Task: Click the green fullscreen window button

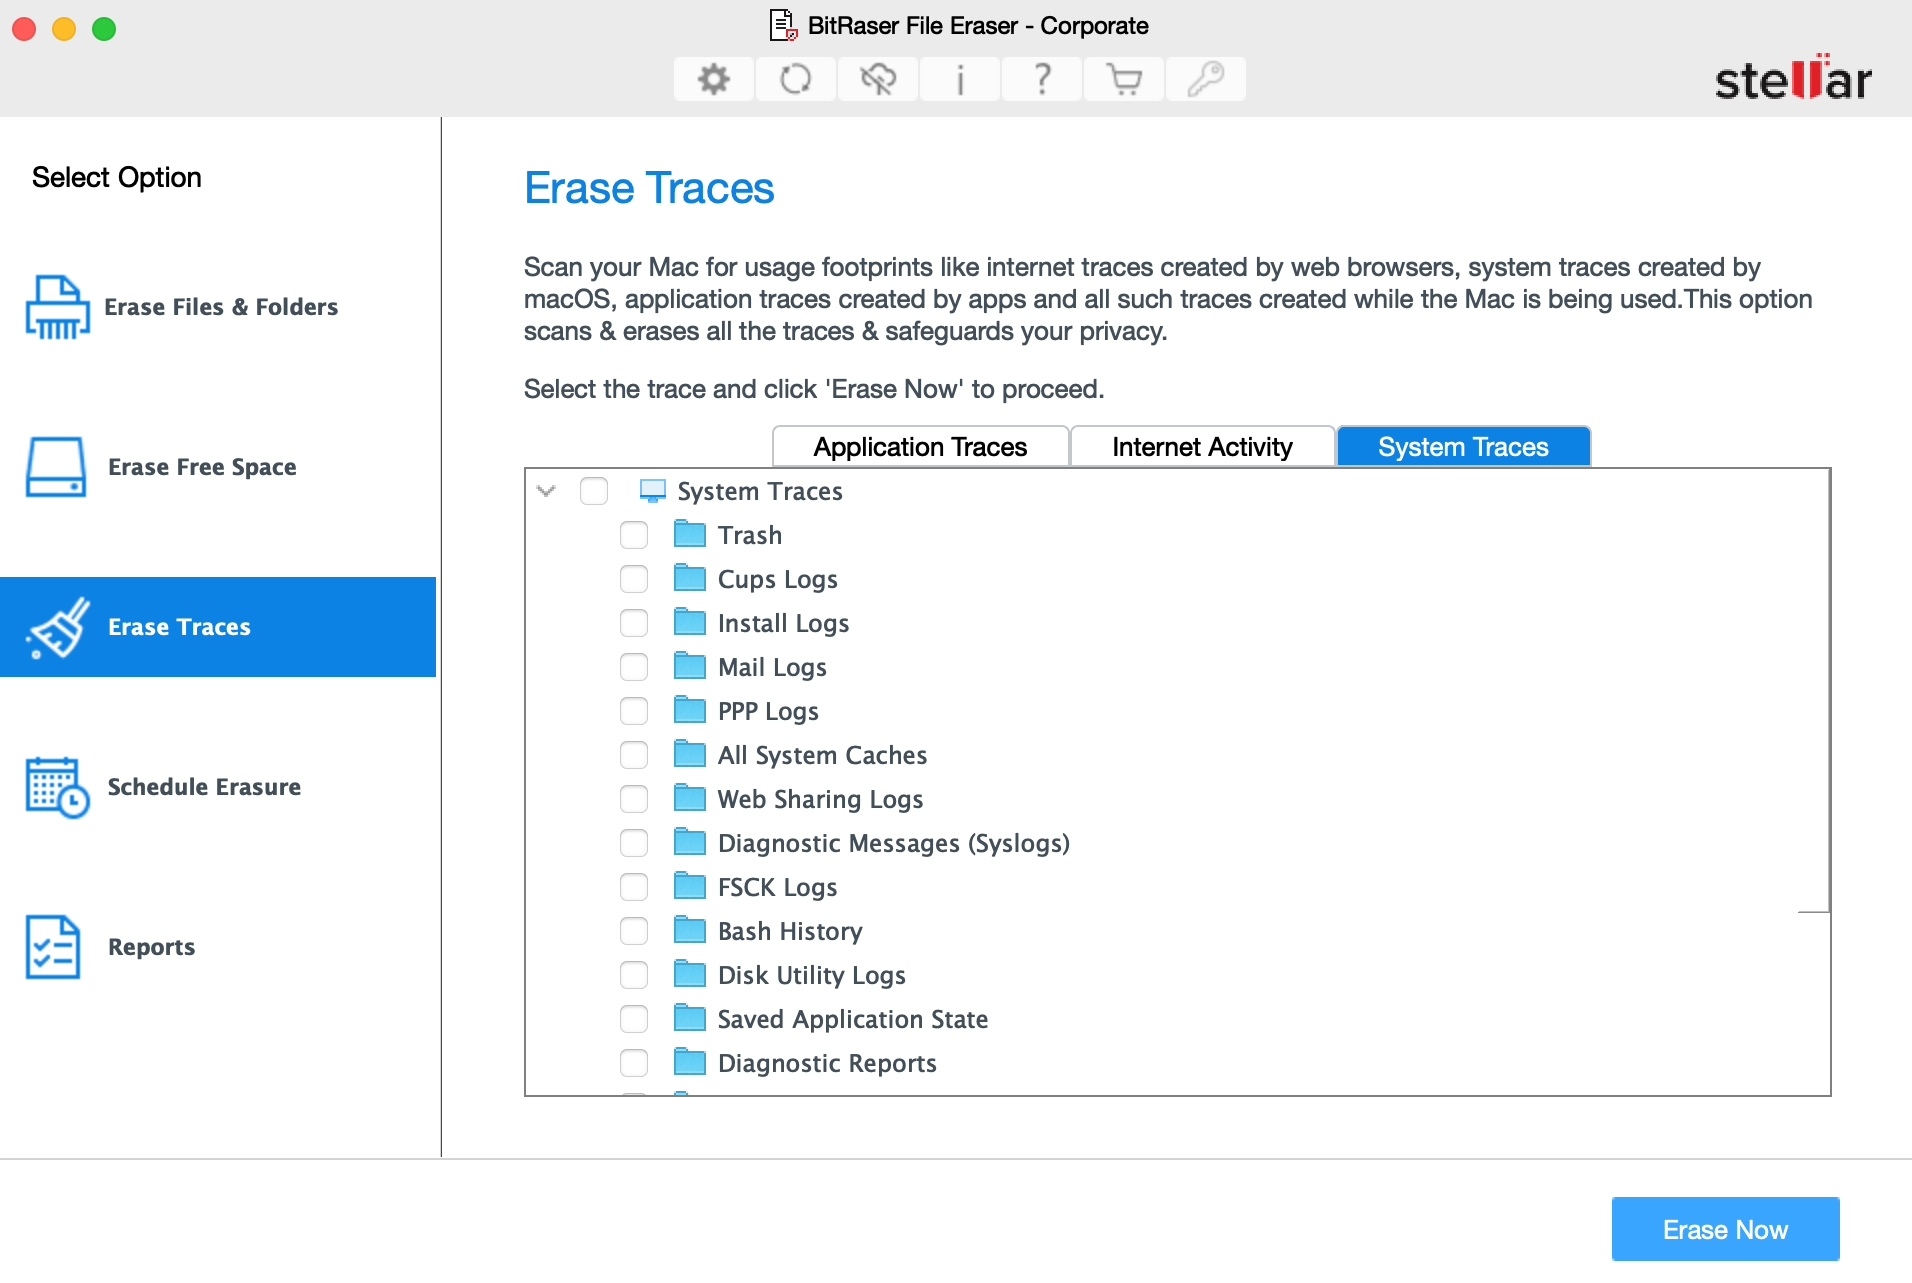Action: click(104, 29)
